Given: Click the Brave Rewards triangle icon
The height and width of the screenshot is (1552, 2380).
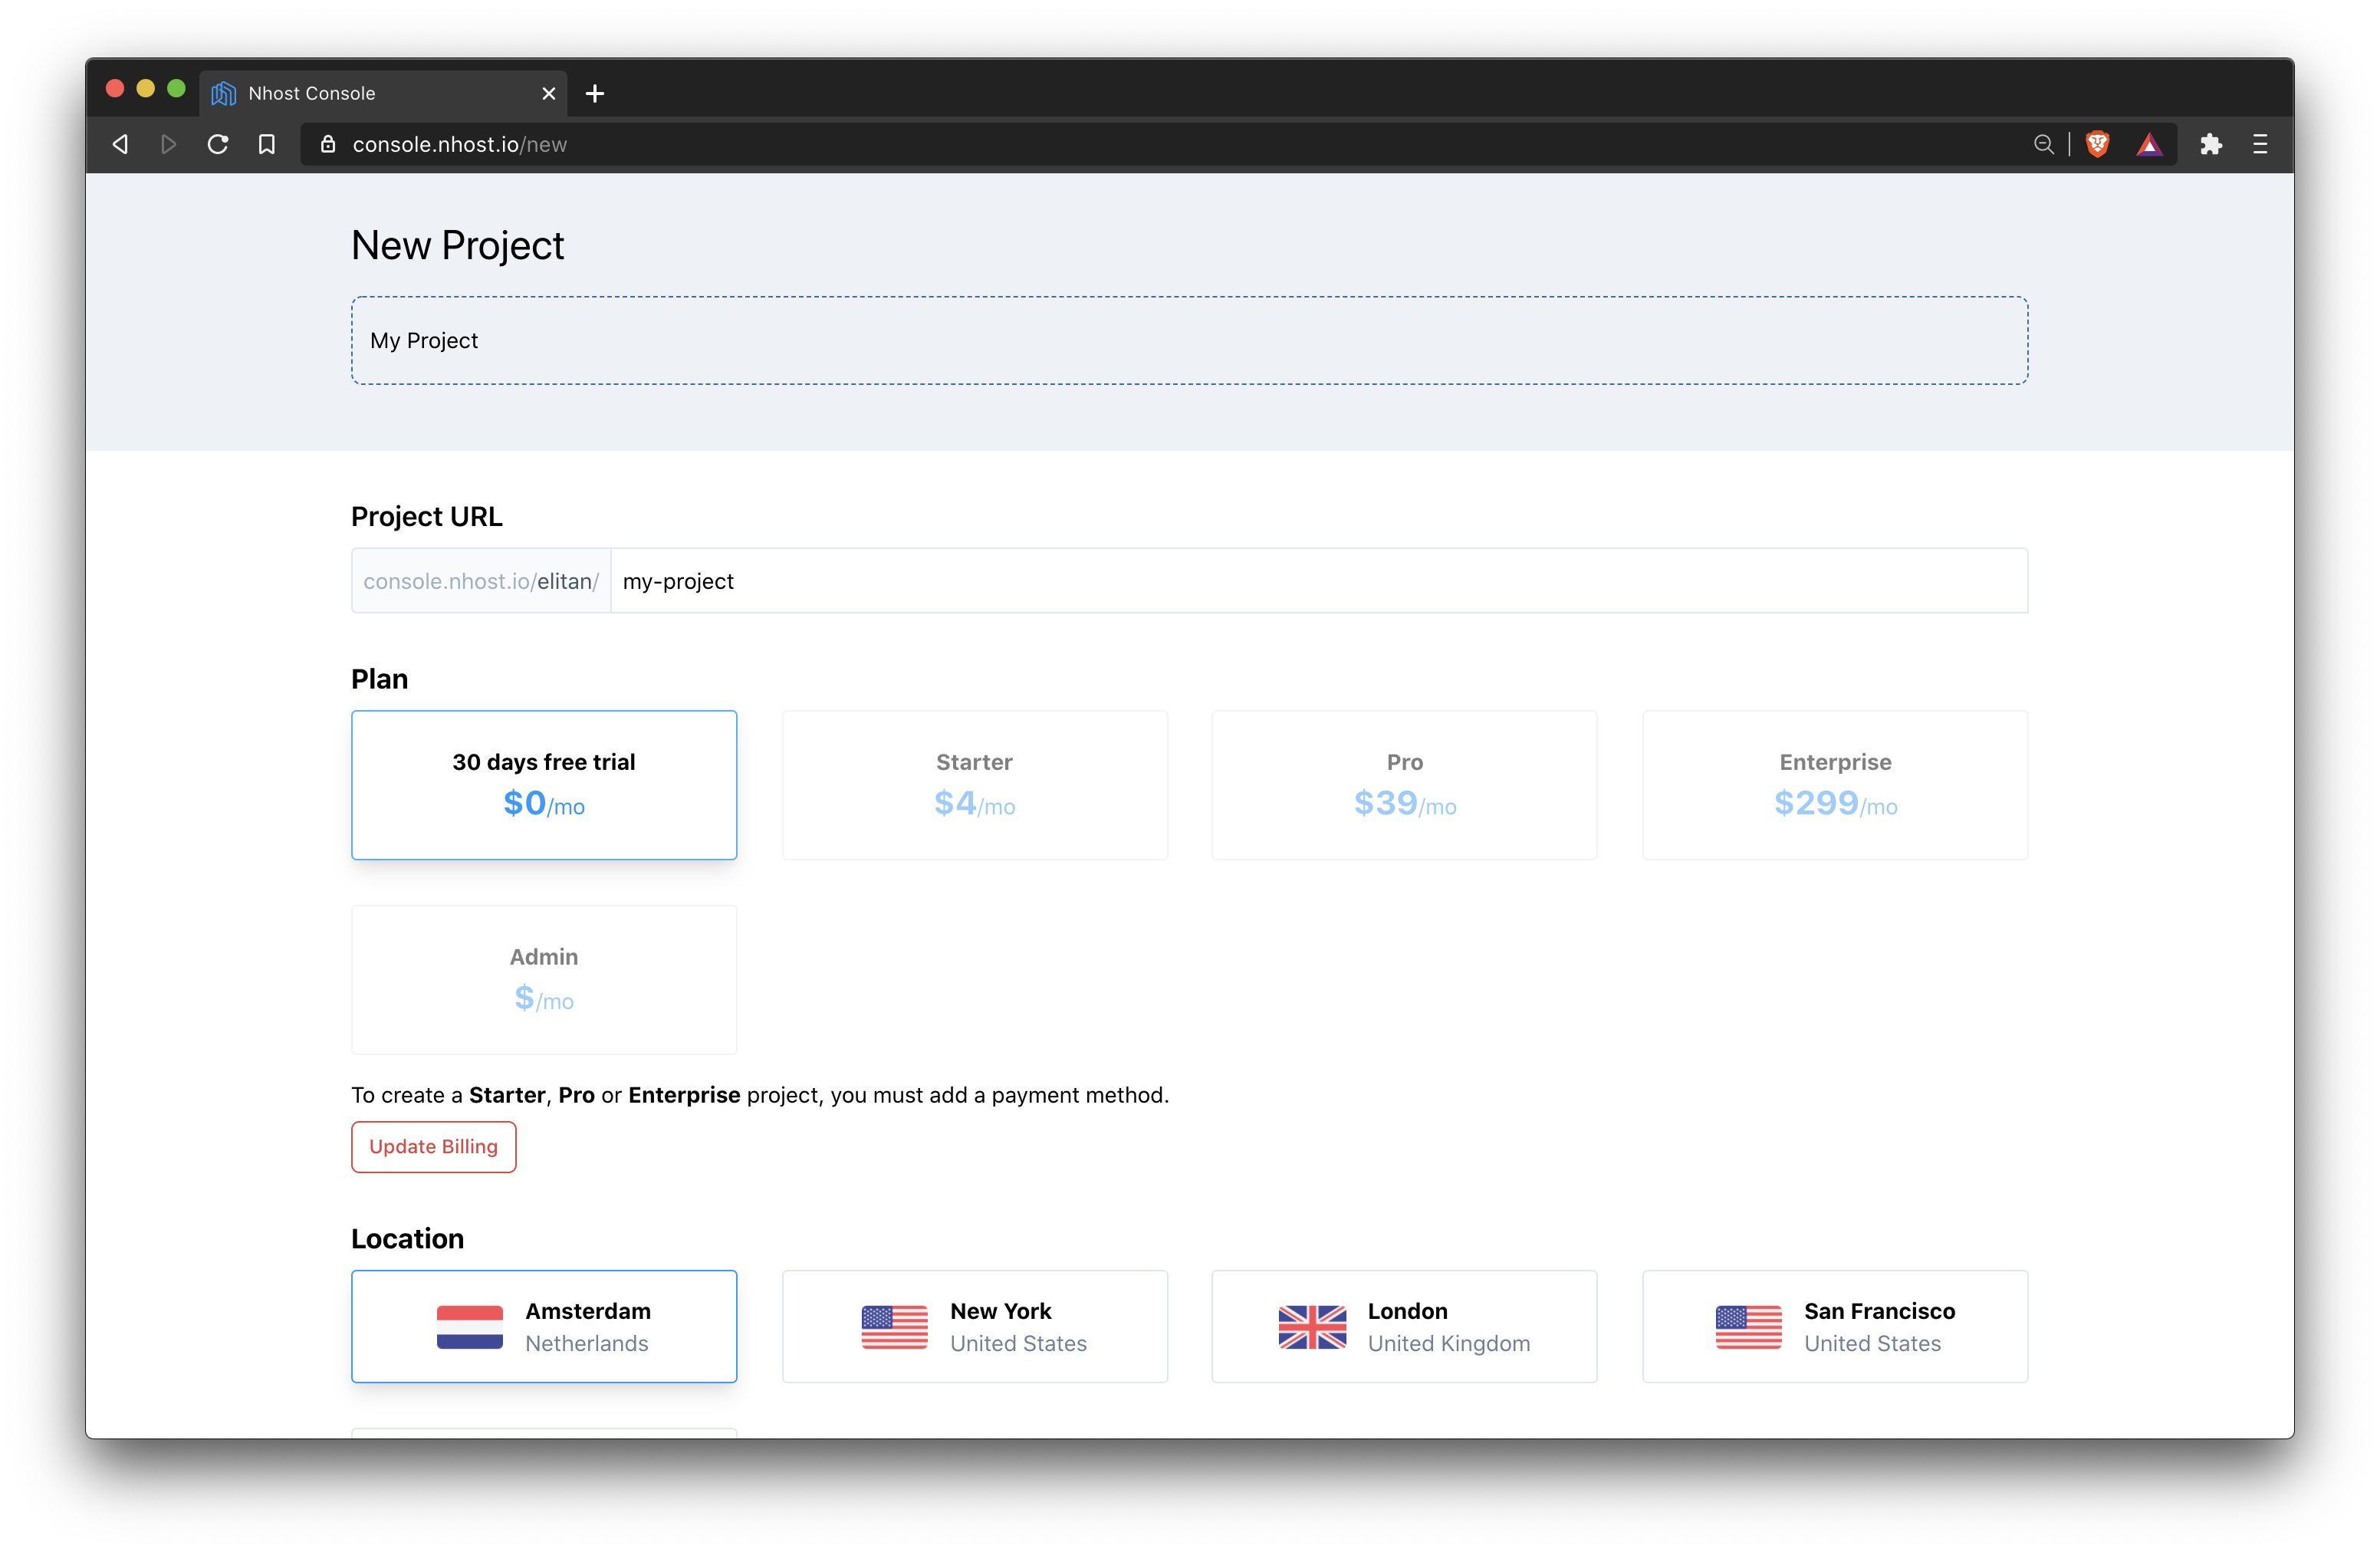Looking at the screenshot, I should tap(2149, 144).
